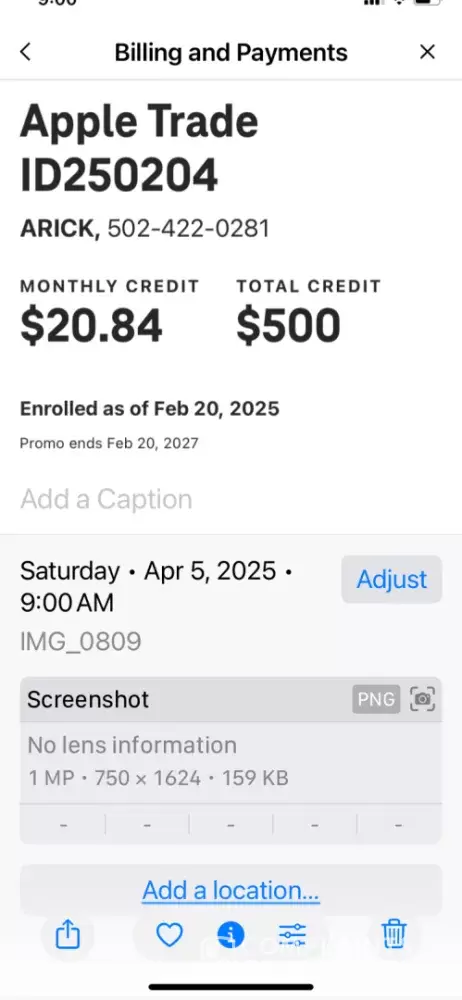Favorite the photo with the heart icon
The height and width of the screenshot is (1000, 462).
tap(170, 936)
